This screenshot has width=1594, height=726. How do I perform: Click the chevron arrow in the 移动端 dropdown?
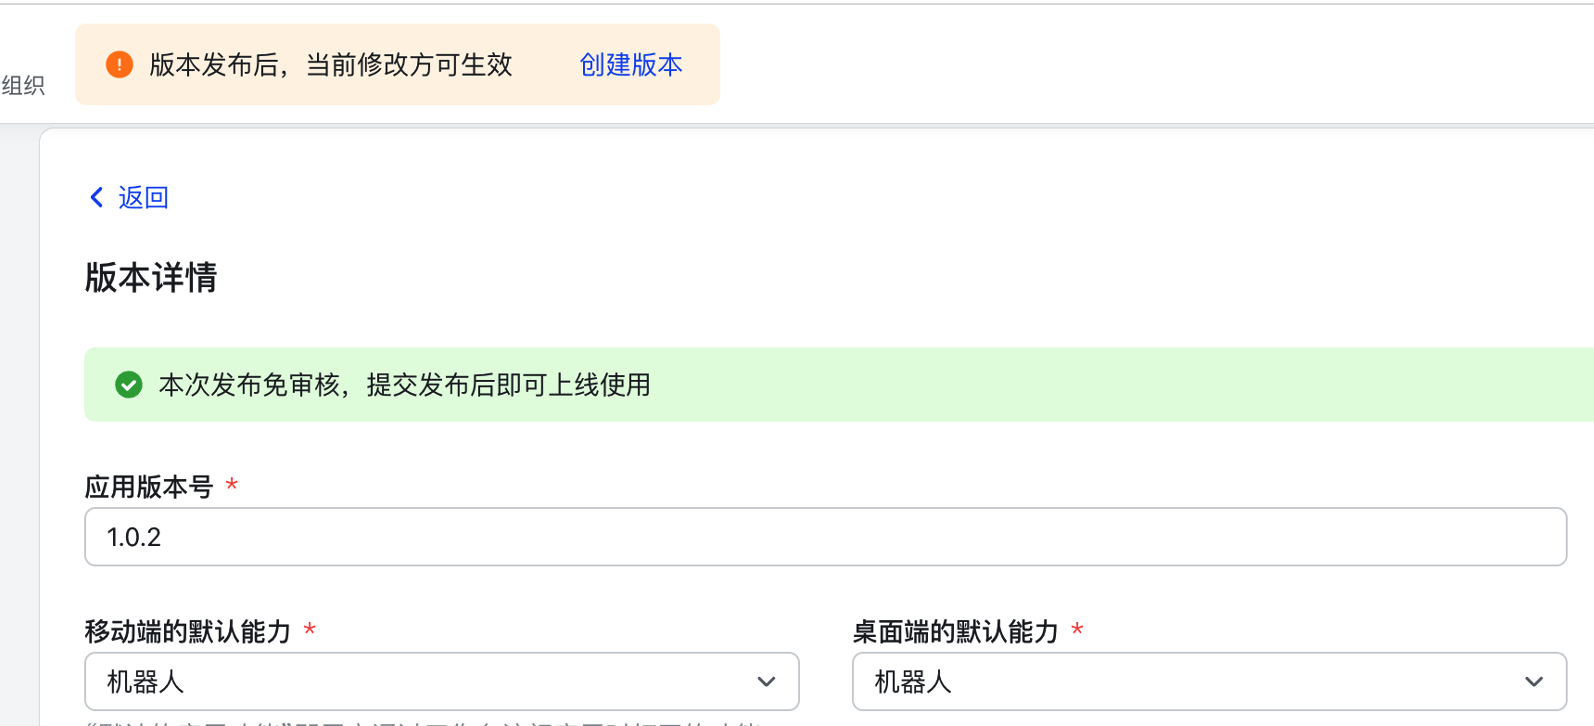click(x=766, y=682)
